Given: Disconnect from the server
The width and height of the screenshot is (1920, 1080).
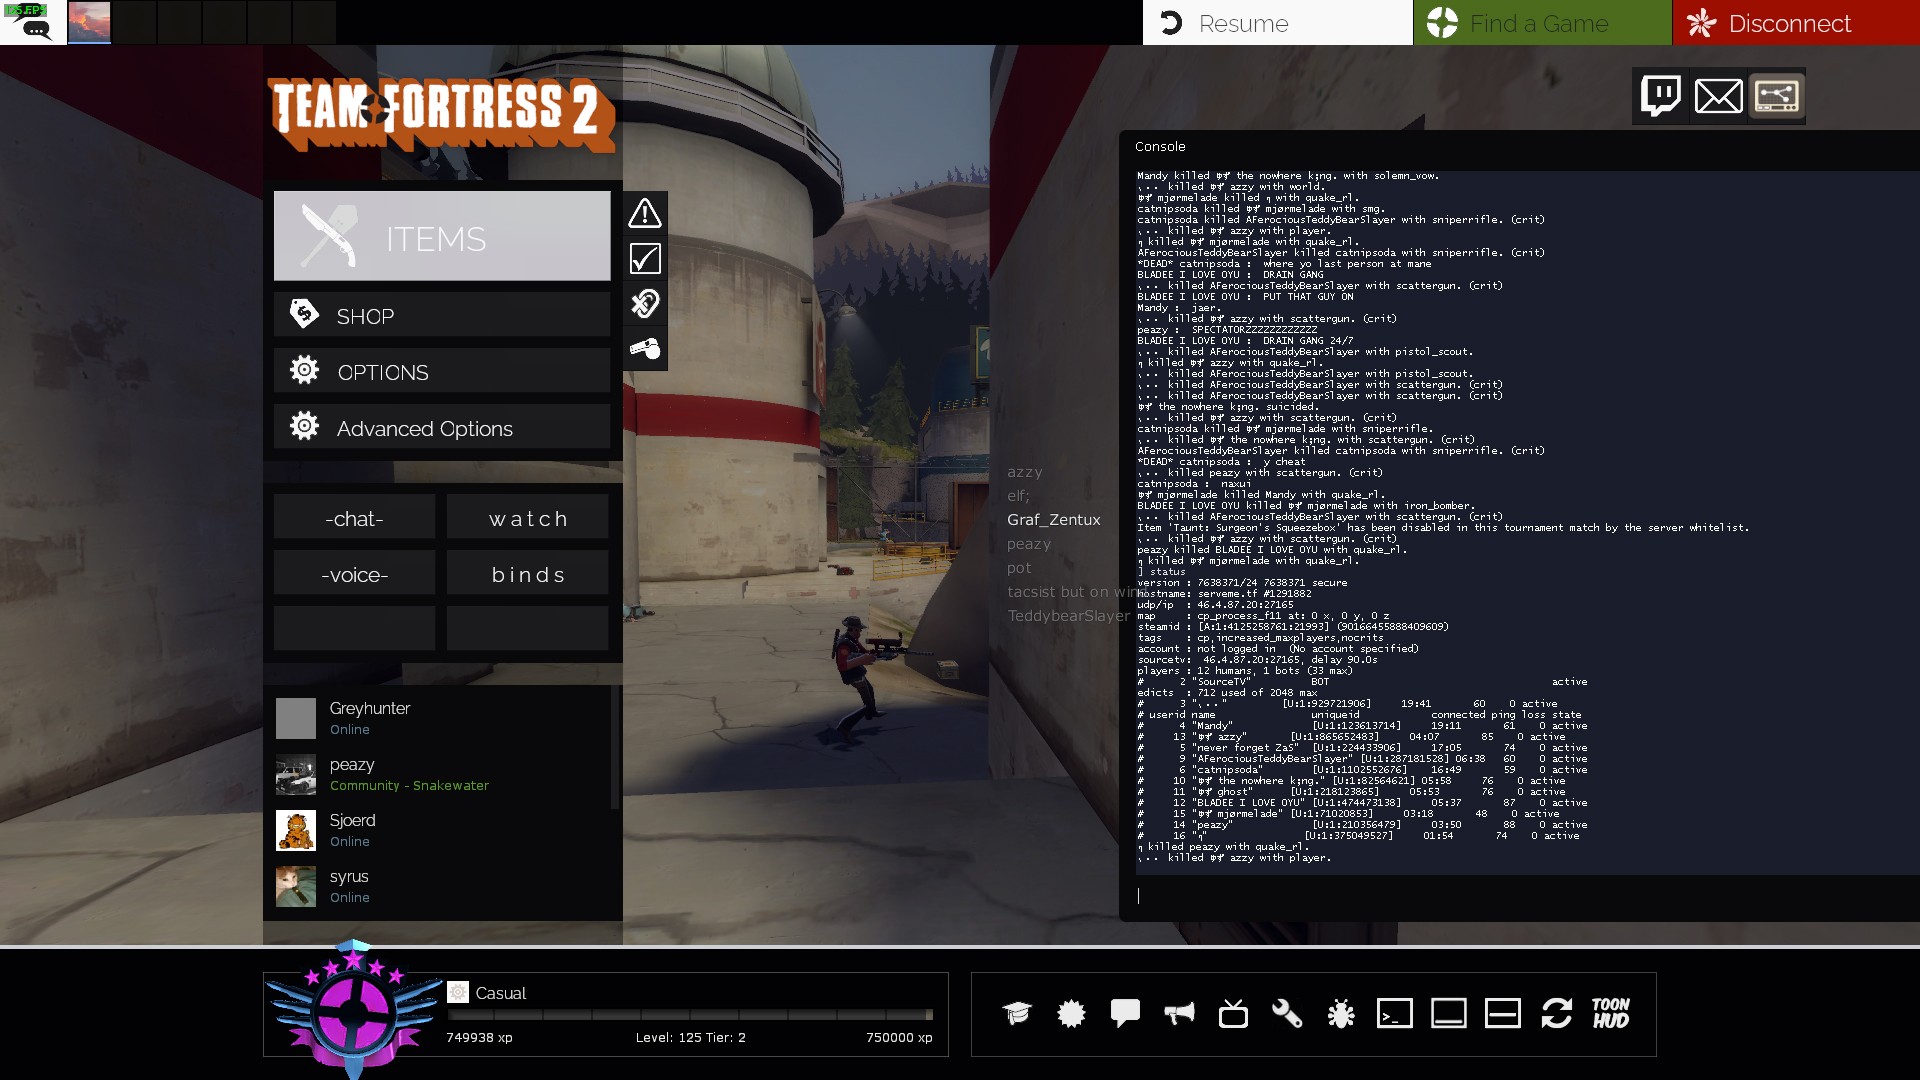Looking at the screenshot, I should pyautogui.click(x=1796, y=22).
